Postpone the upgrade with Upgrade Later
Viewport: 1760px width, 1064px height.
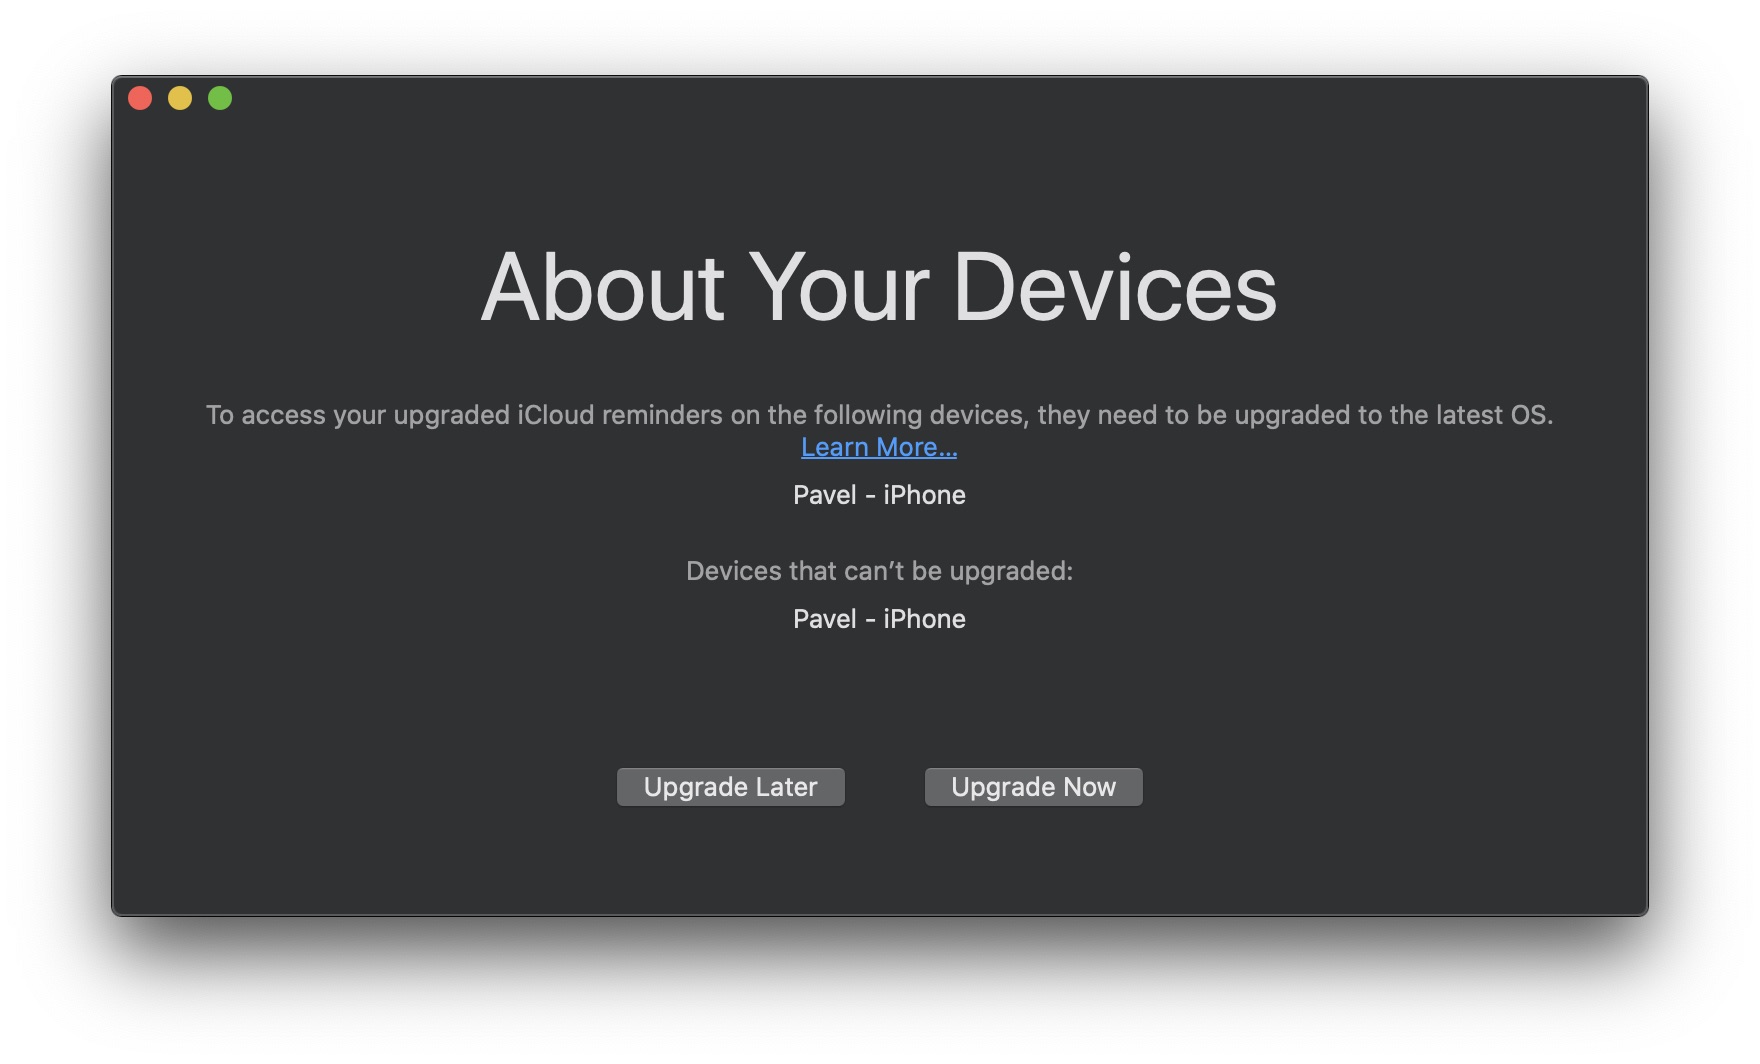pyautogui.click(x=730, y=787)
